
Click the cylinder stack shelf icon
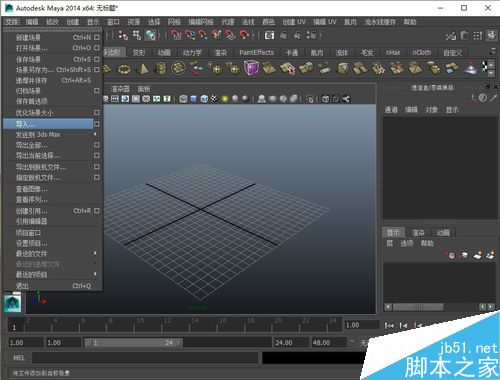click(x=161, y=68)
